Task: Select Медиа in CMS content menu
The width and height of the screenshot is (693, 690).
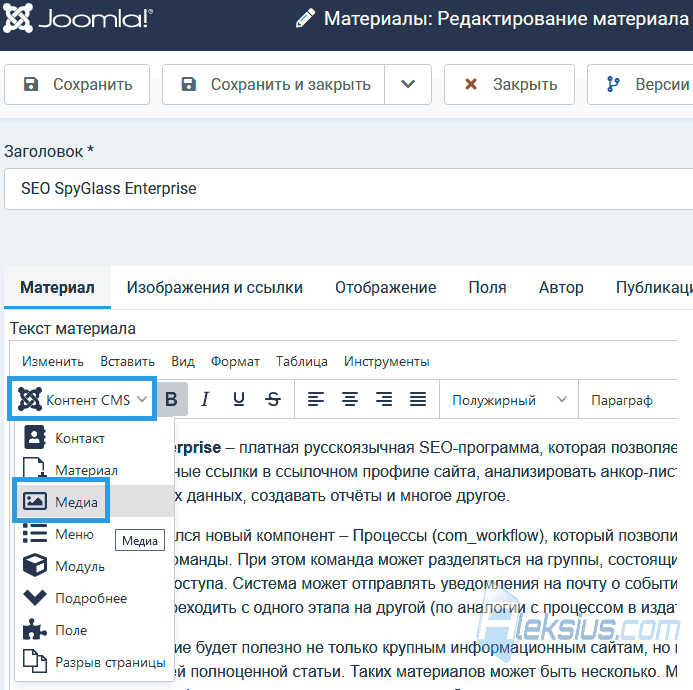Action: [95, 501]
